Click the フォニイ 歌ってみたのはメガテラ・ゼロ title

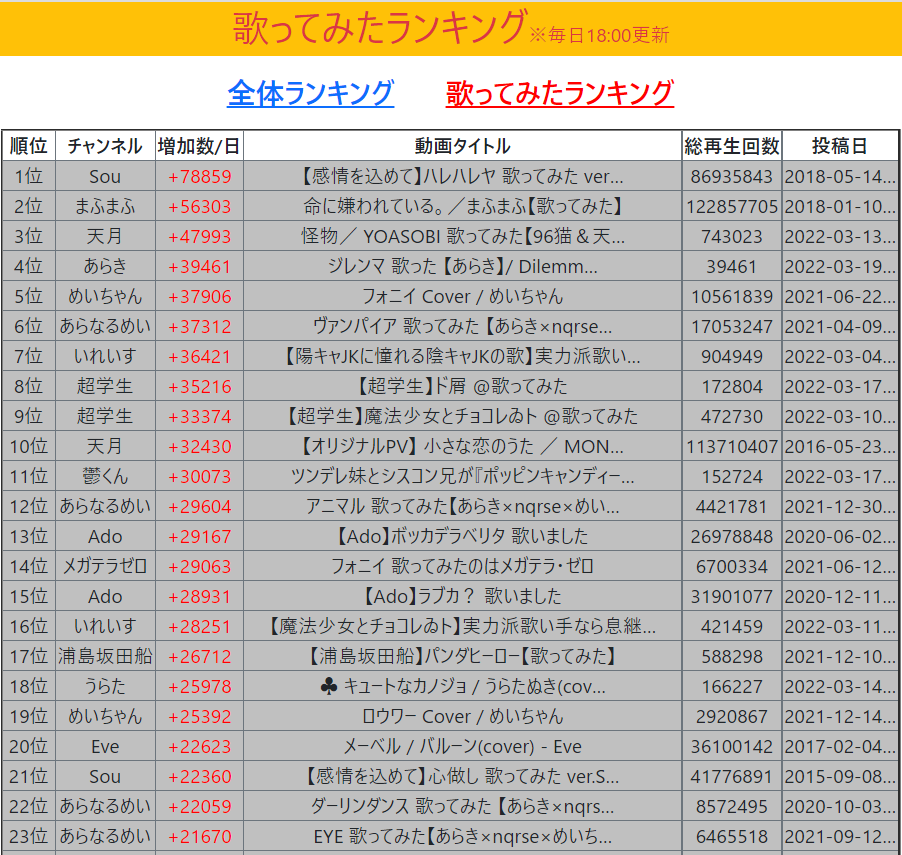(x=463, y=566)
